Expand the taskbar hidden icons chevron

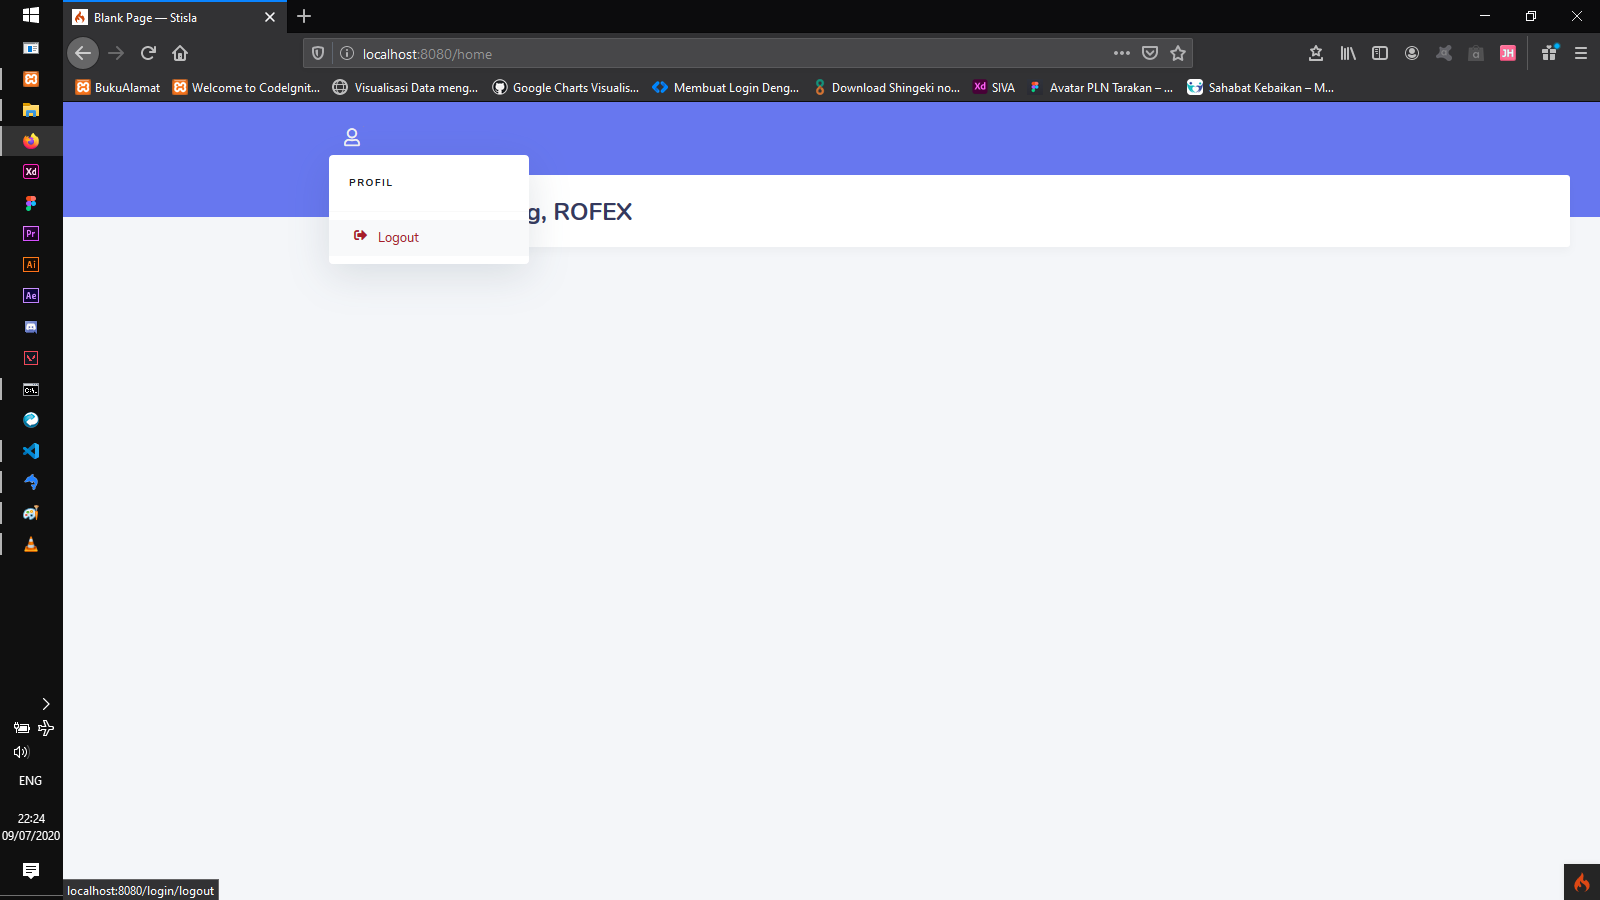[x=46, y=704]
